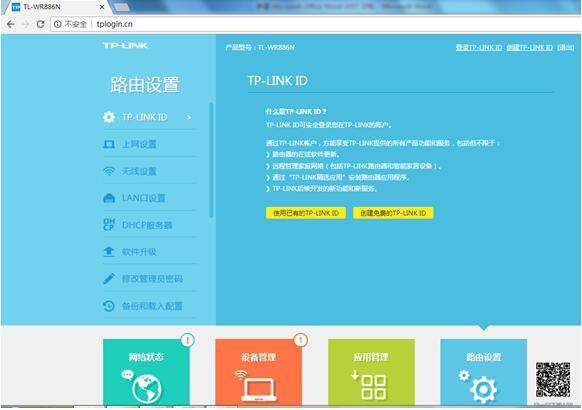The width and height of the screenshot is (582, 410).
Task: Click the gears icon in 路由设置 tile
Action: pos(478,386)
